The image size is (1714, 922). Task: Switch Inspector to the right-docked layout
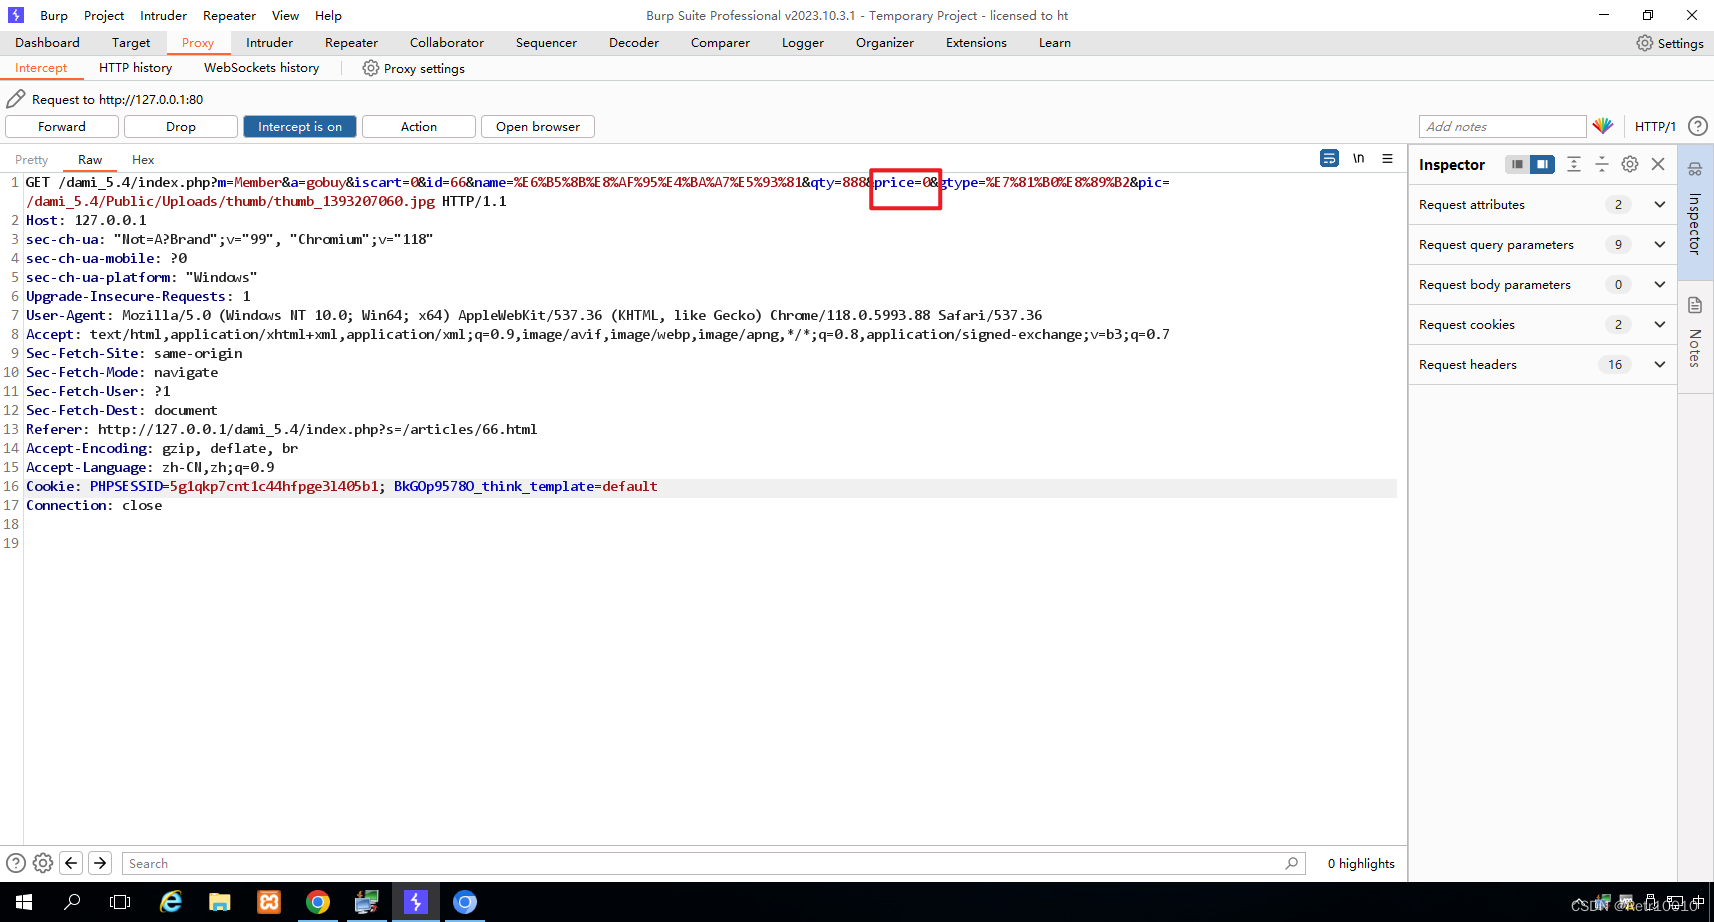pos(1543,164)
